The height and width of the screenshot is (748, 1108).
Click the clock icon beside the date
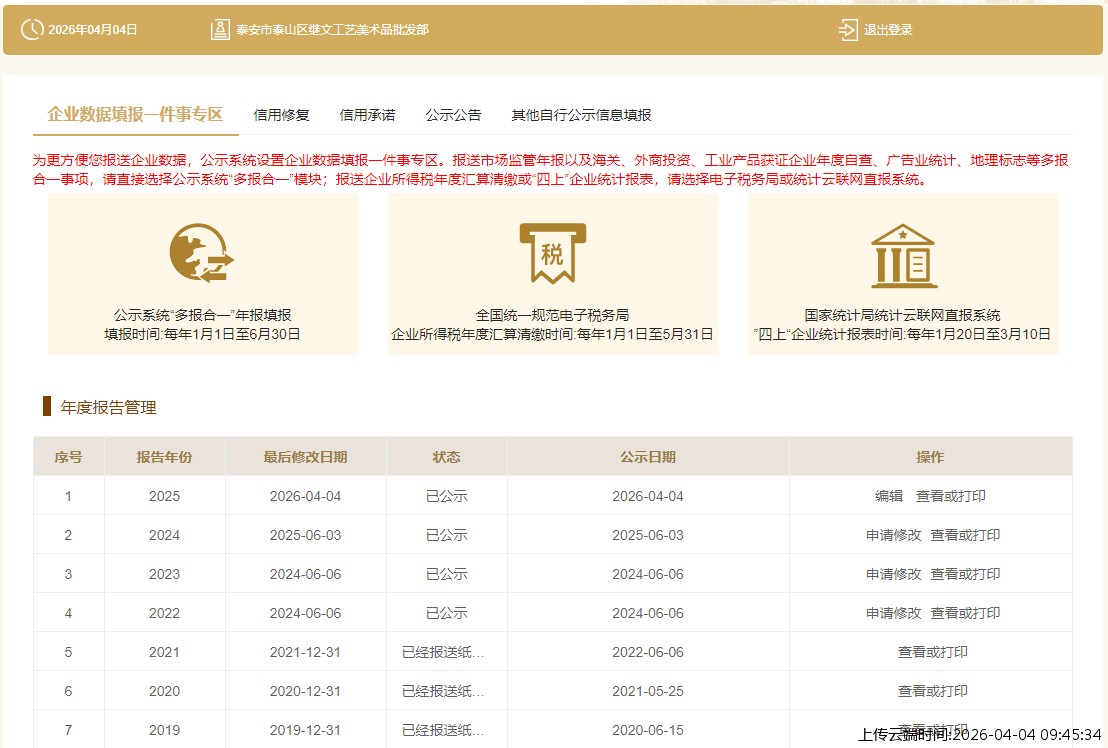tap(34, 29)
